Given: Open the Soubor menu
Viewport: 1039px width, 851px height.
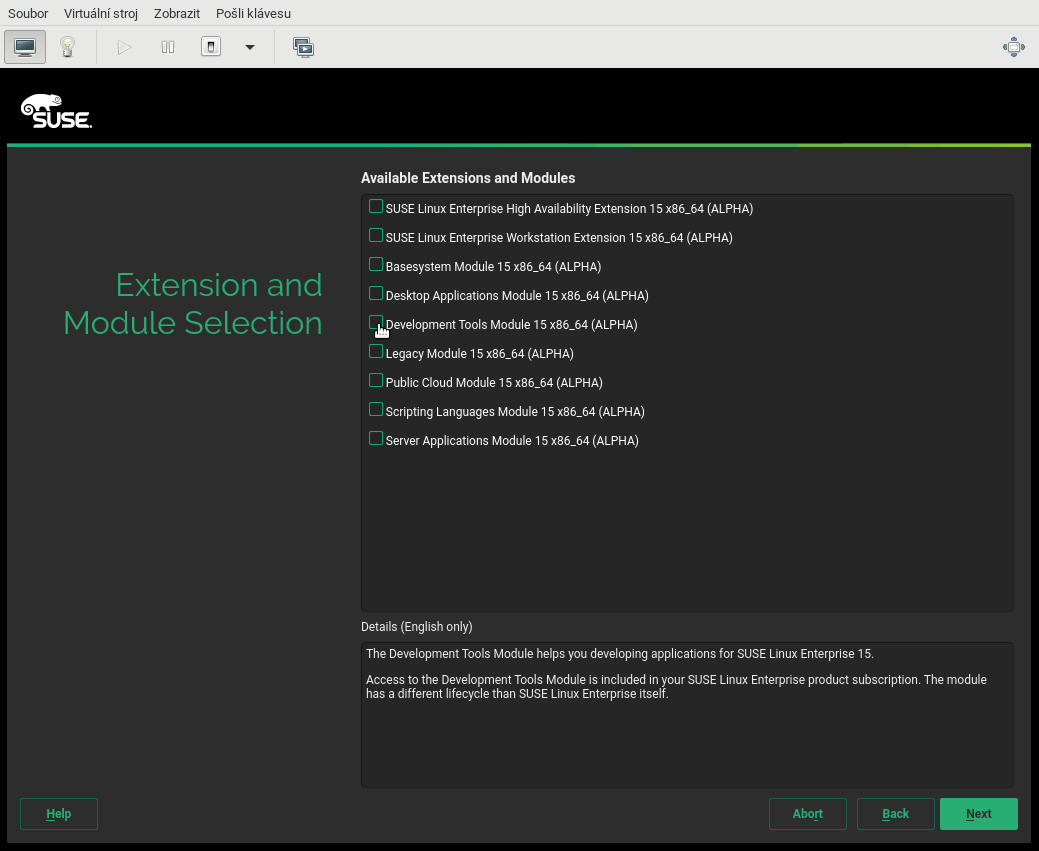Looking at the screenshot, I should [28, 13].
